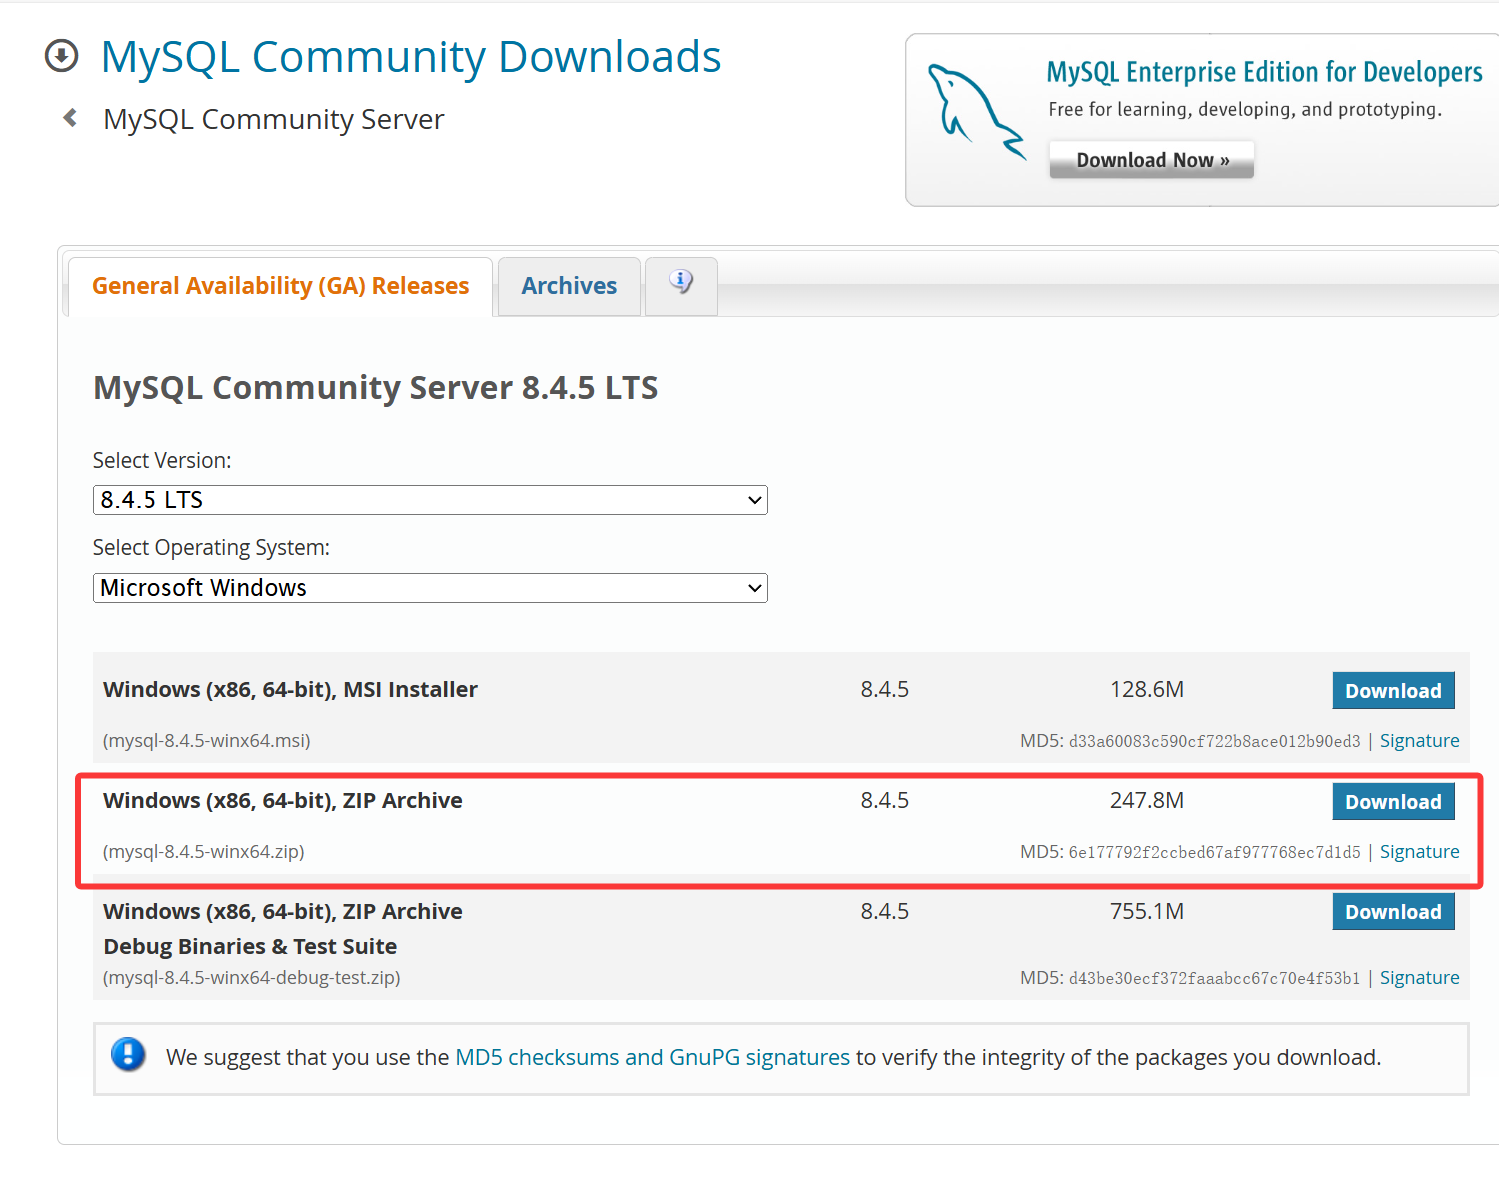The height and width of the screenshot is (1178, 1499).
Task: Click MySQL Enterprise Edition for Developers title
Action: (x=1264, y=72)
